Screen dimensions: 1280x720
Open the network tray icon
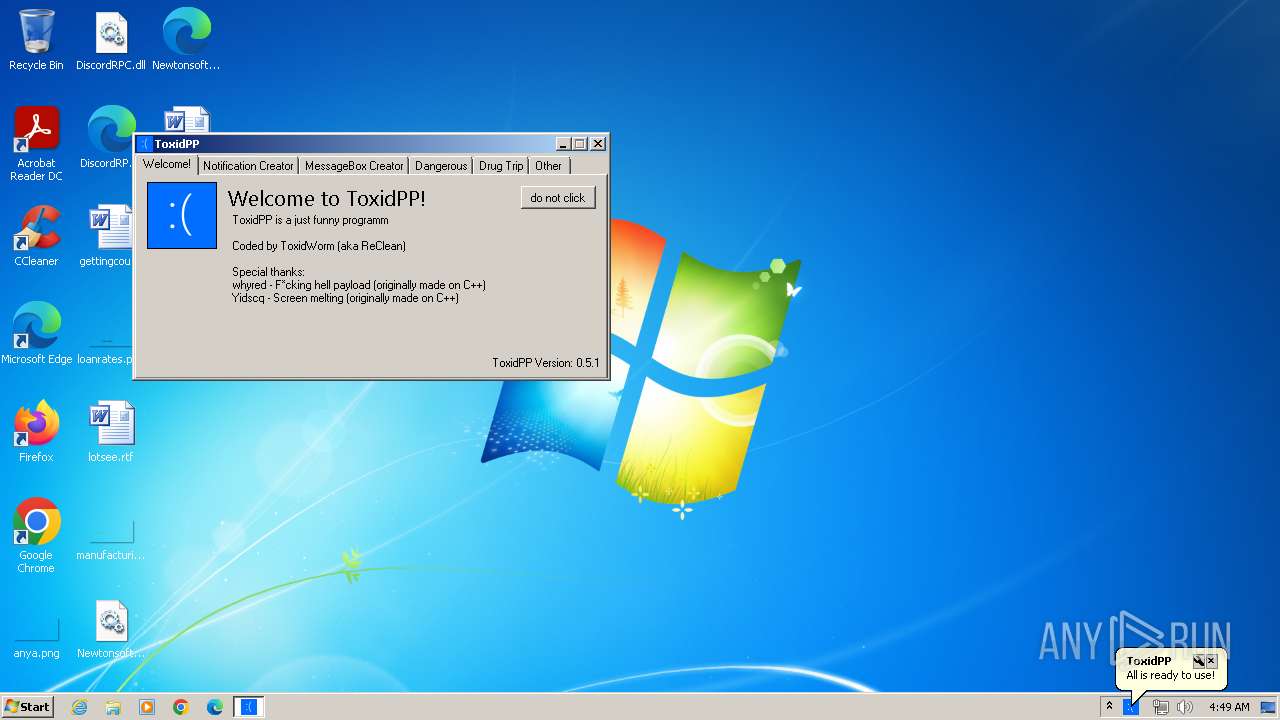click(x=1160, y=707)
